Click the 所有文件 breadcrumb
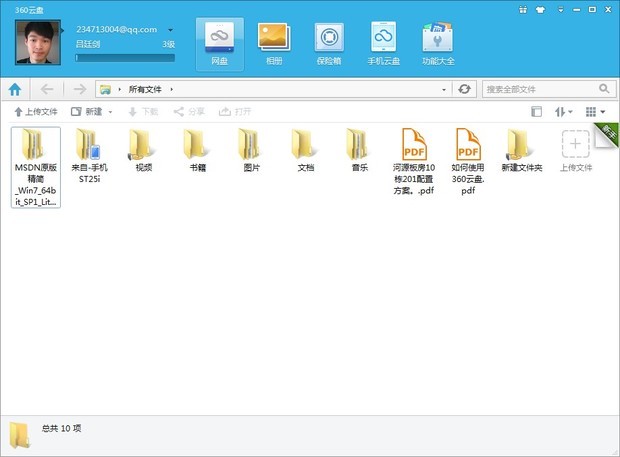 (145, 89)
